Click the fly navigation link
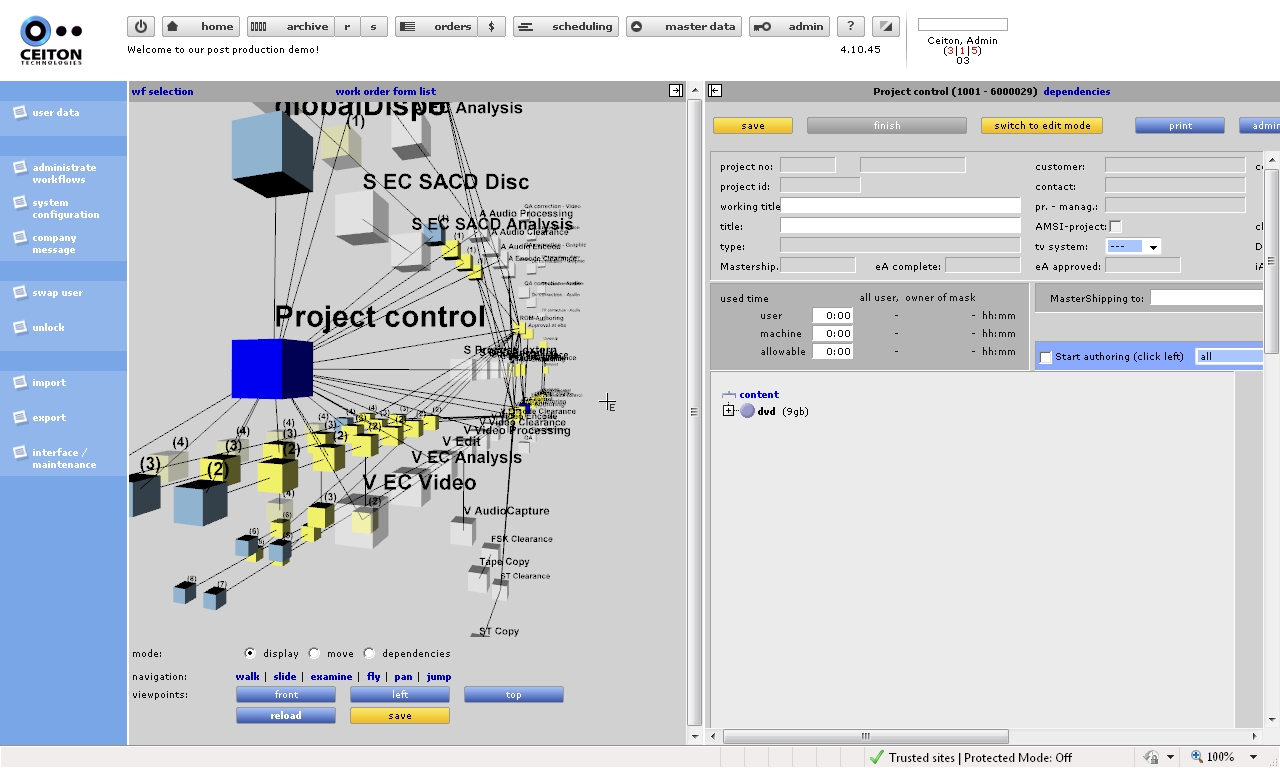 pos(373,677)
